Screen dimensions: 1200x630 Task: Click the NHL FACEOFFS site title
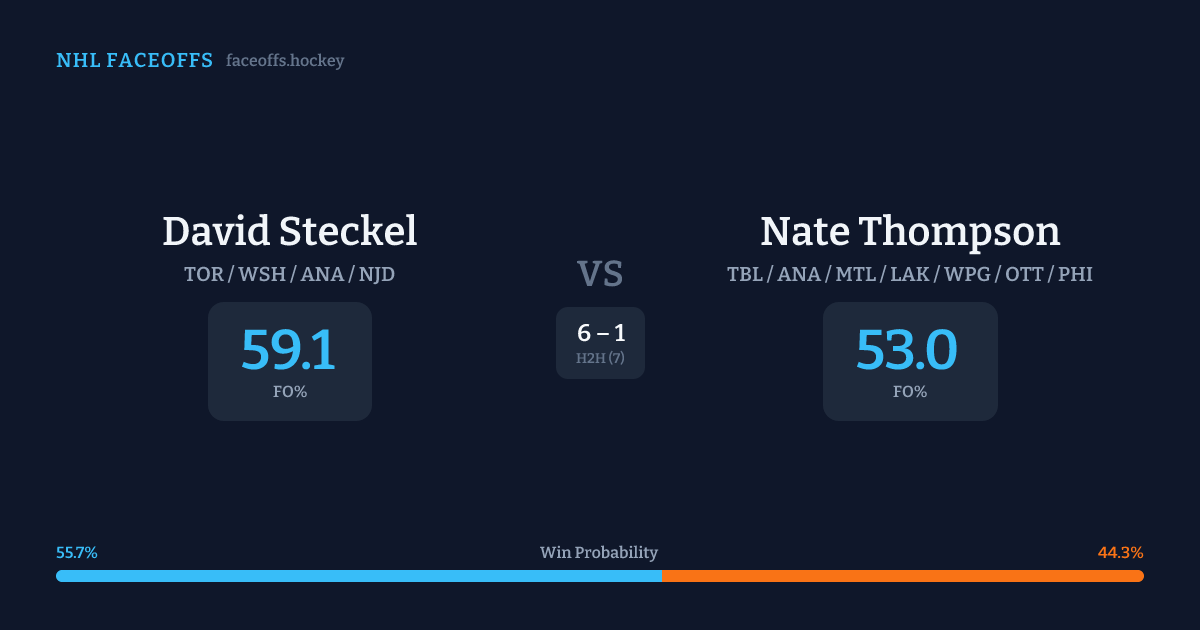[134, 61]
